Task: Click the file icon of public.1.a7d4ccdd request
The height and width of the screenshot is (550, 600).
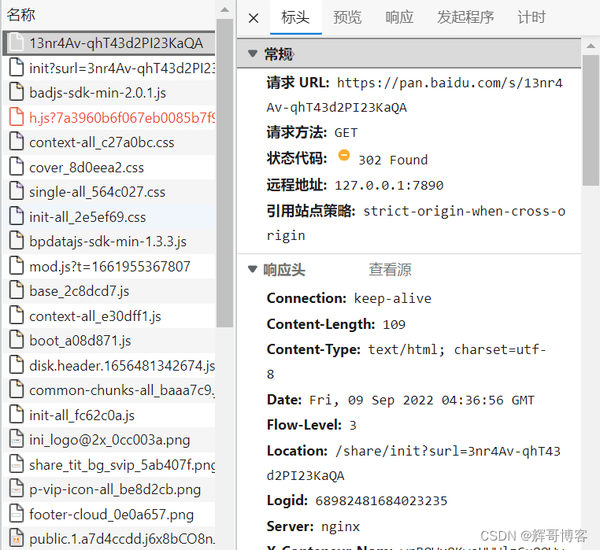Action: tap(16, 539)
